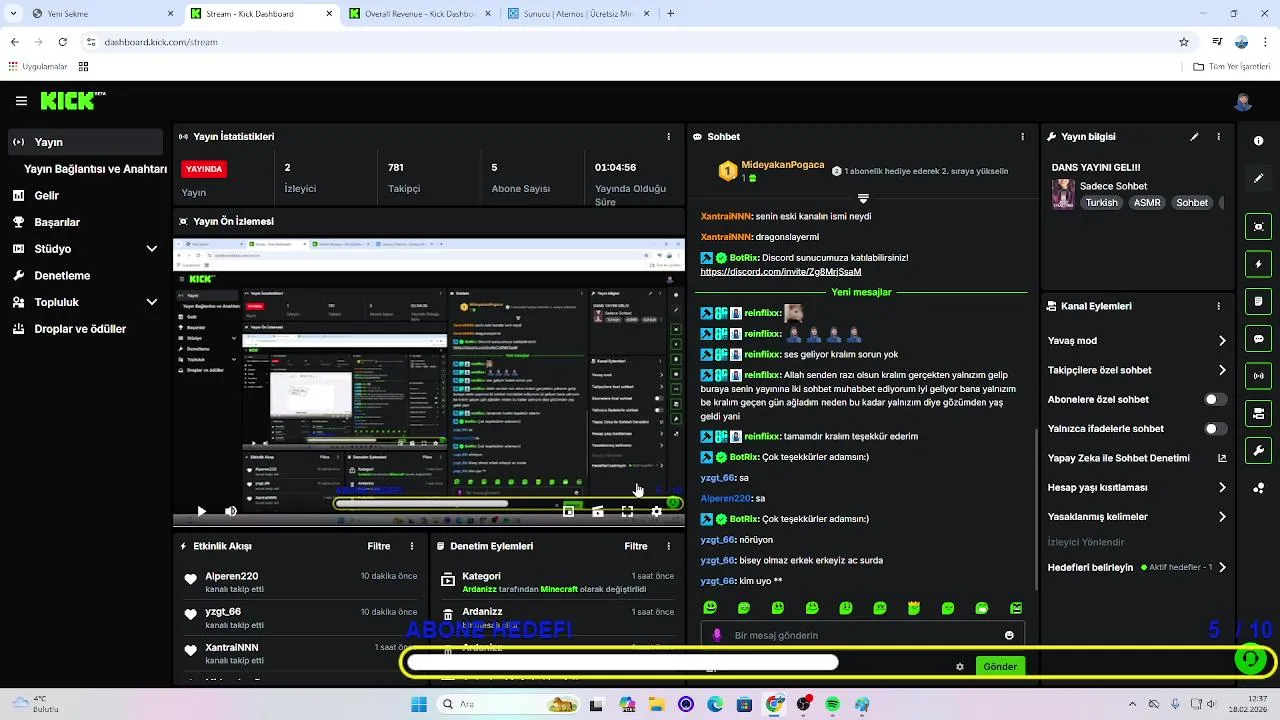This screenshot has width=1280, height=720.
Task: Open Denetleme in the sidebar
Action: click(85, 275)
